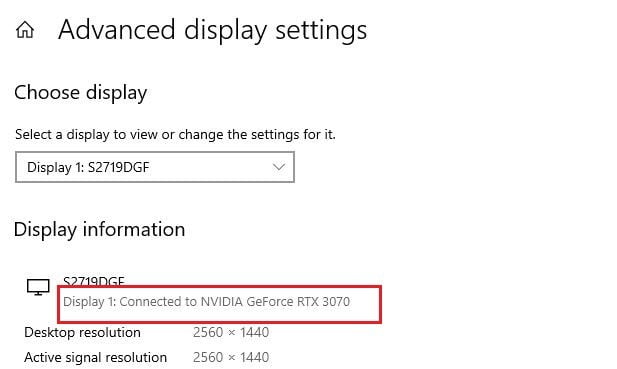
Task: Click the Desktop resolution label
Action: [x=82, y=332]
